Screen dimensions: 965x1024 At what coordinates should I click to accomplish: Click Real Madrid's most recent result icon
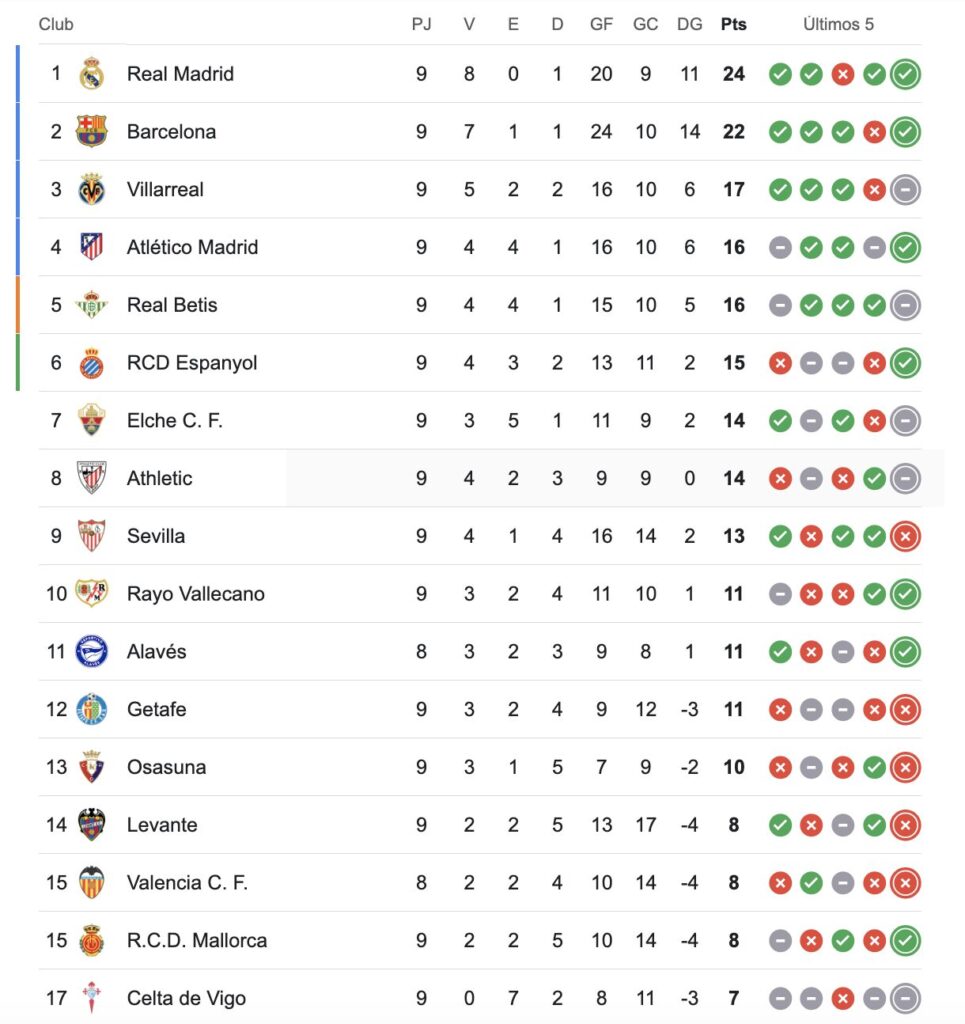tap(906, 74)
